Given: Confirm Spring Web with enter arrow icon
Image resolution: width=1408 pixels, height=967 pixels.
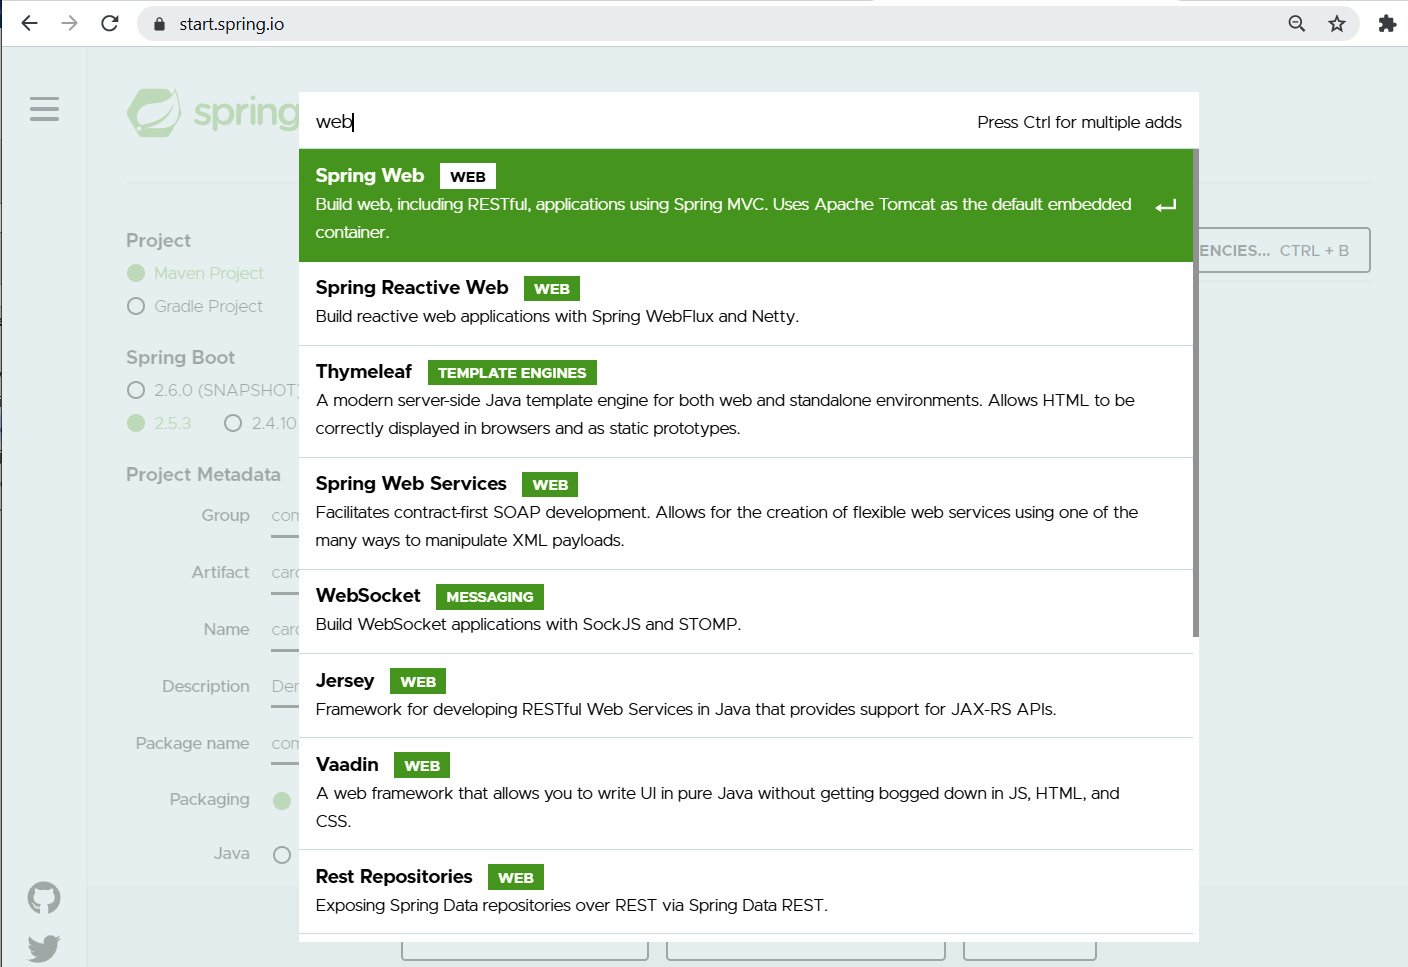Looking at the screenshot, I should (x=1165, y=206).
